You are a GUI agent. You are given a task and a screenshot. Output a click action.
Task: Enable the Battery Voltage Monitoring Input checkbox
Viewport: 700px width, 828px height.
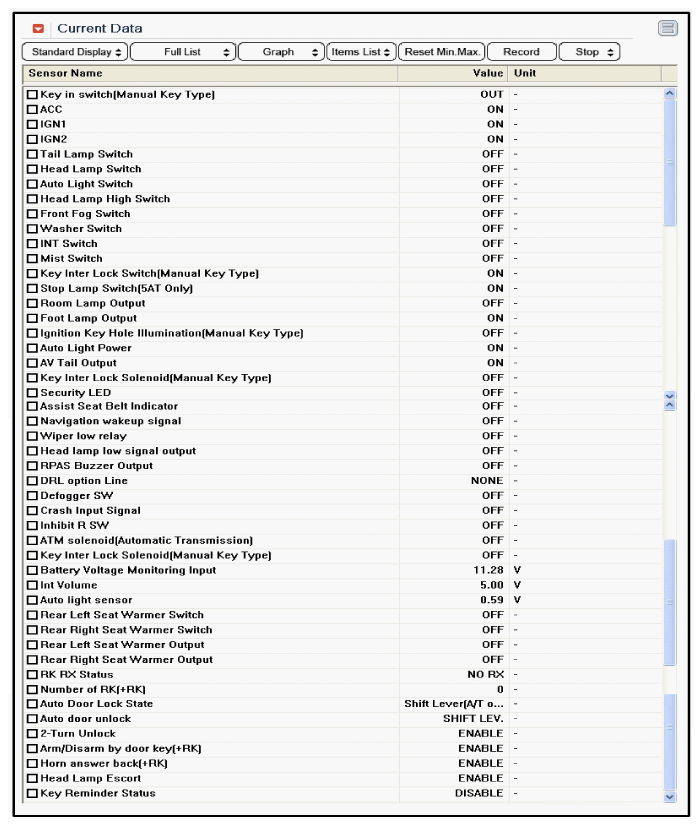coord(32,570)
